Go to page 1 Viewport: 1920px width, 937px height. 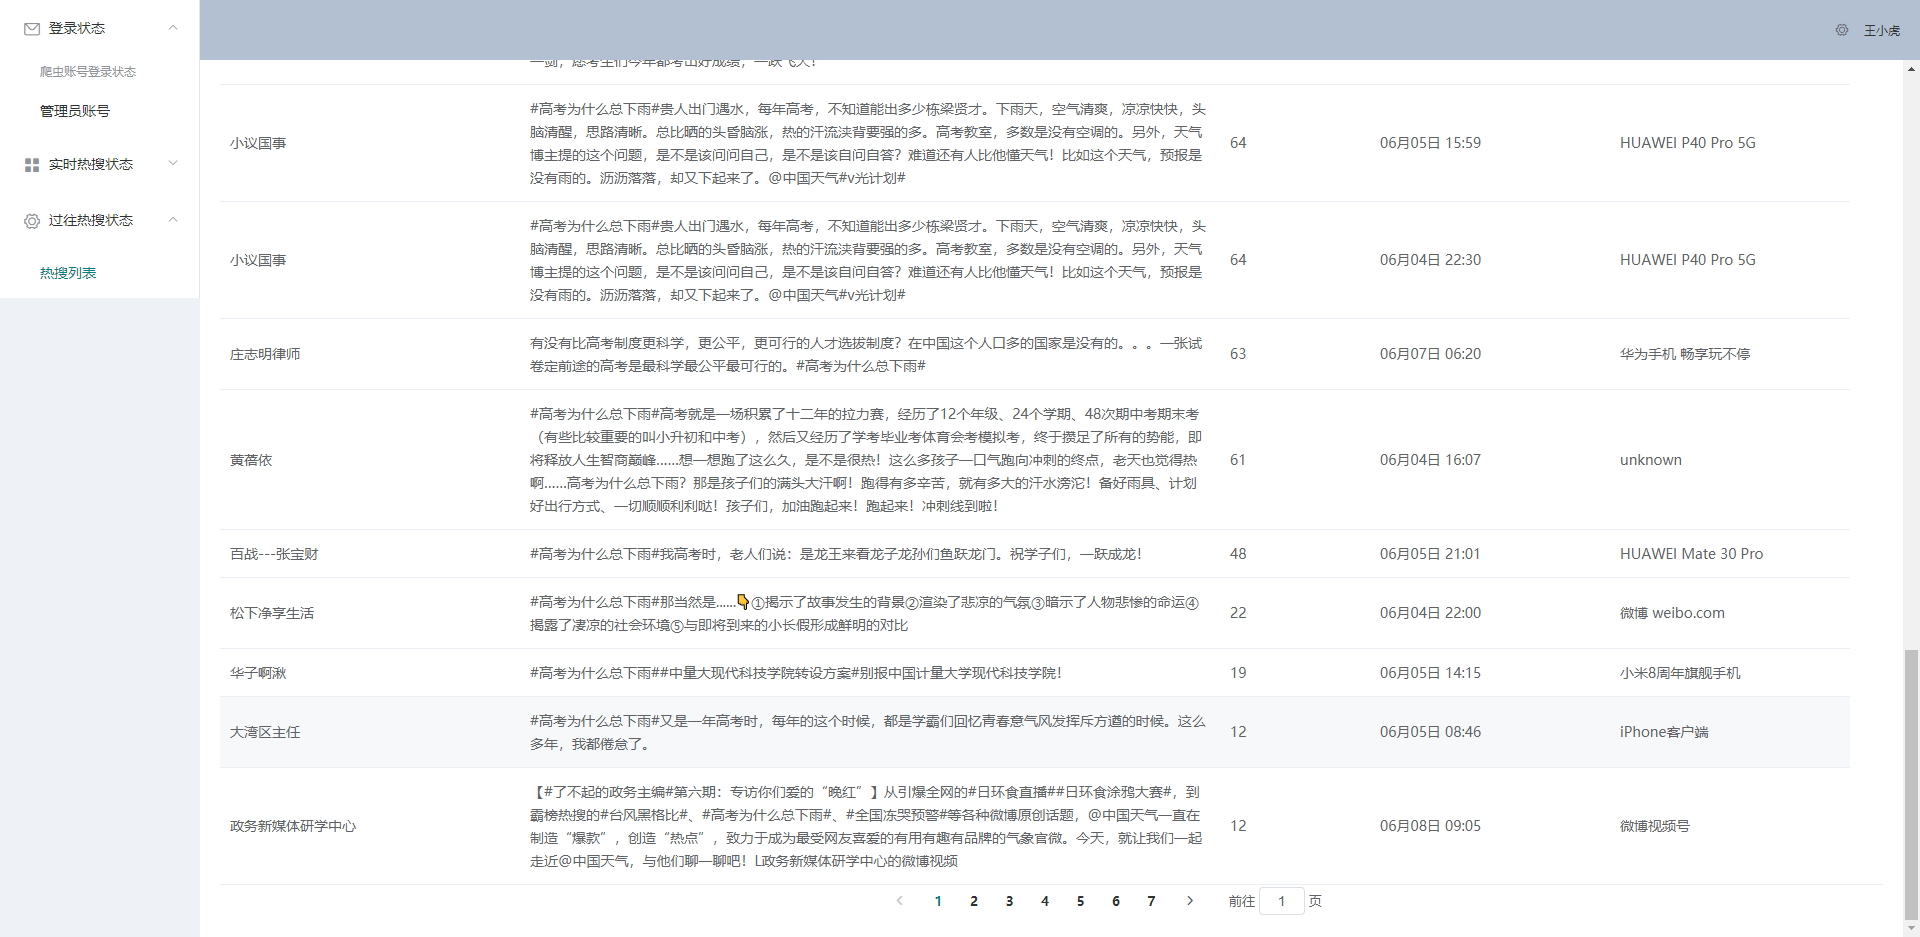coord(938,901)
